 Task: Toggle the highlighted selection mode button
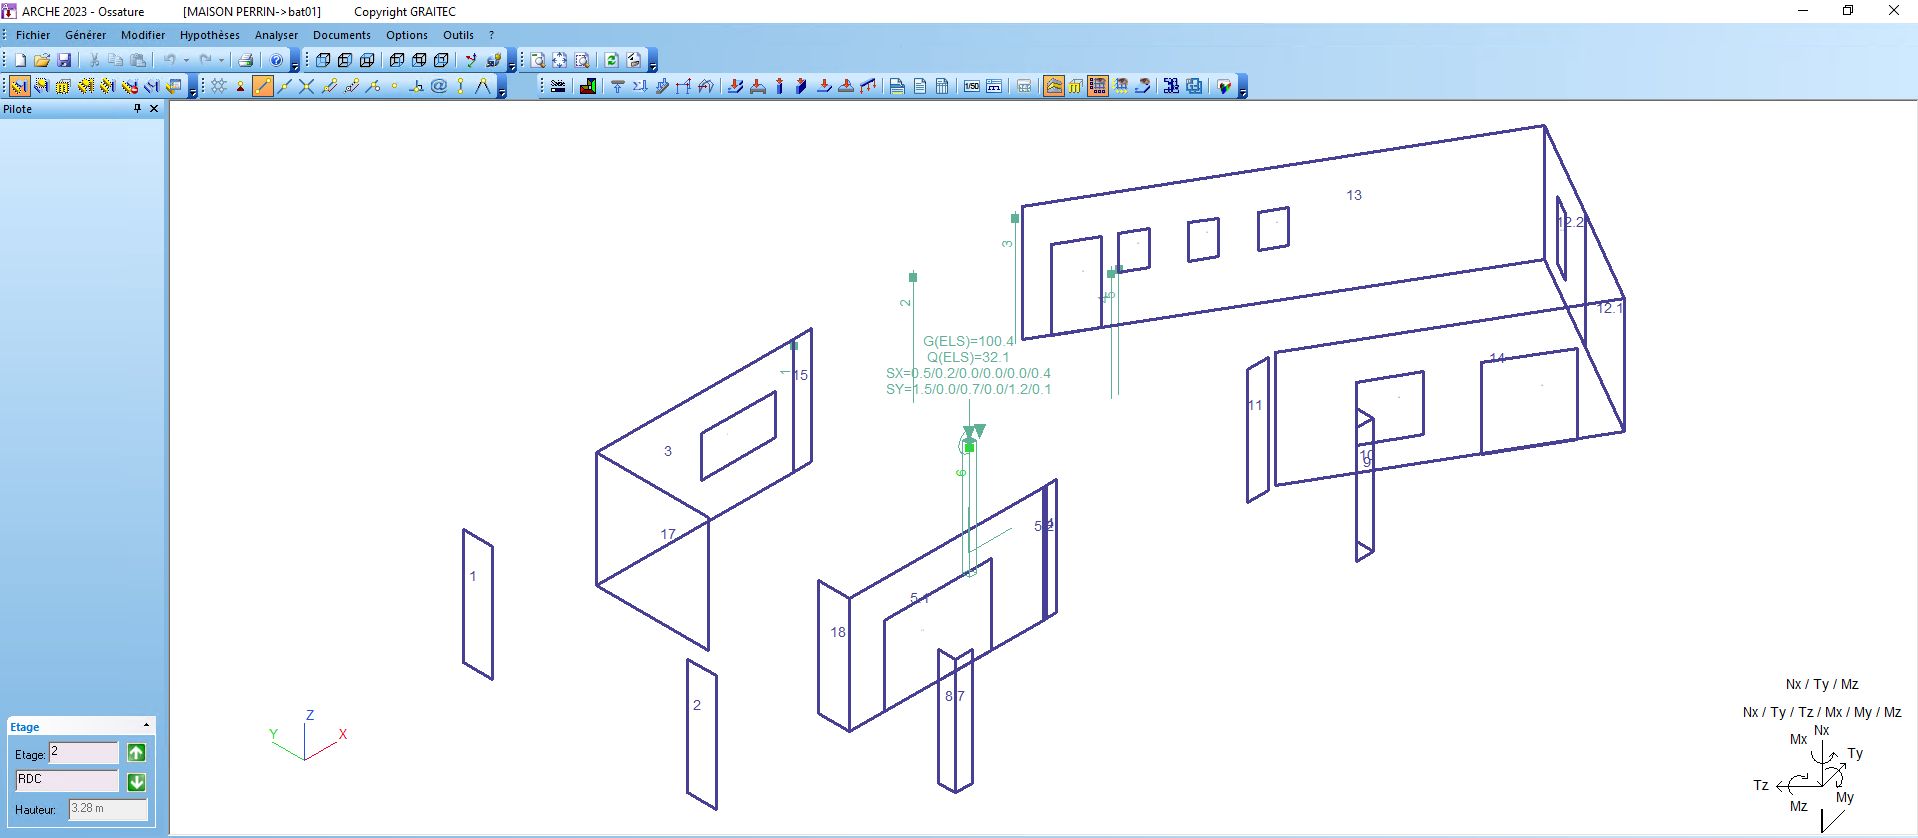point(19,86)
